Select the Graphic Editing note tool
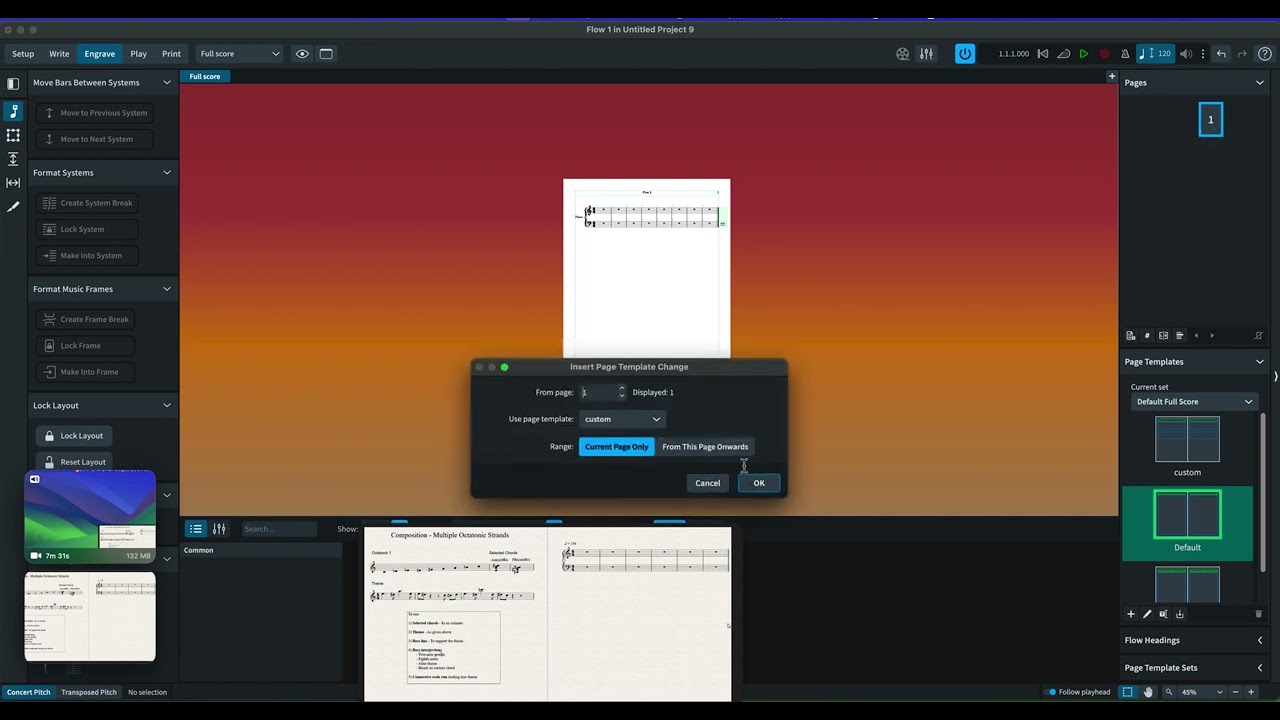Image resolution: width=1280 pixels, height=720 pixels. [x=13, y=112]
